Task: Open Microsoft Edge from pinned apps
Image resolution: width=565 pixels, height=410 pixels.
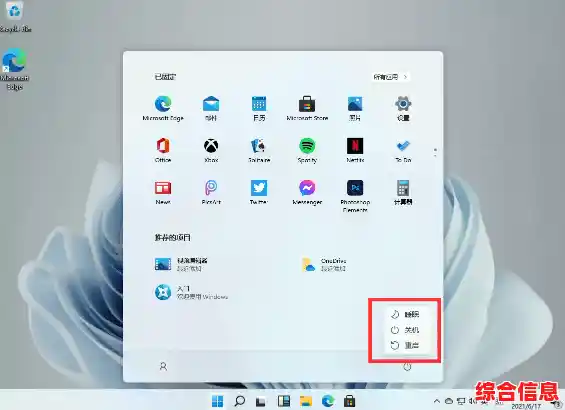Action: 163,108
